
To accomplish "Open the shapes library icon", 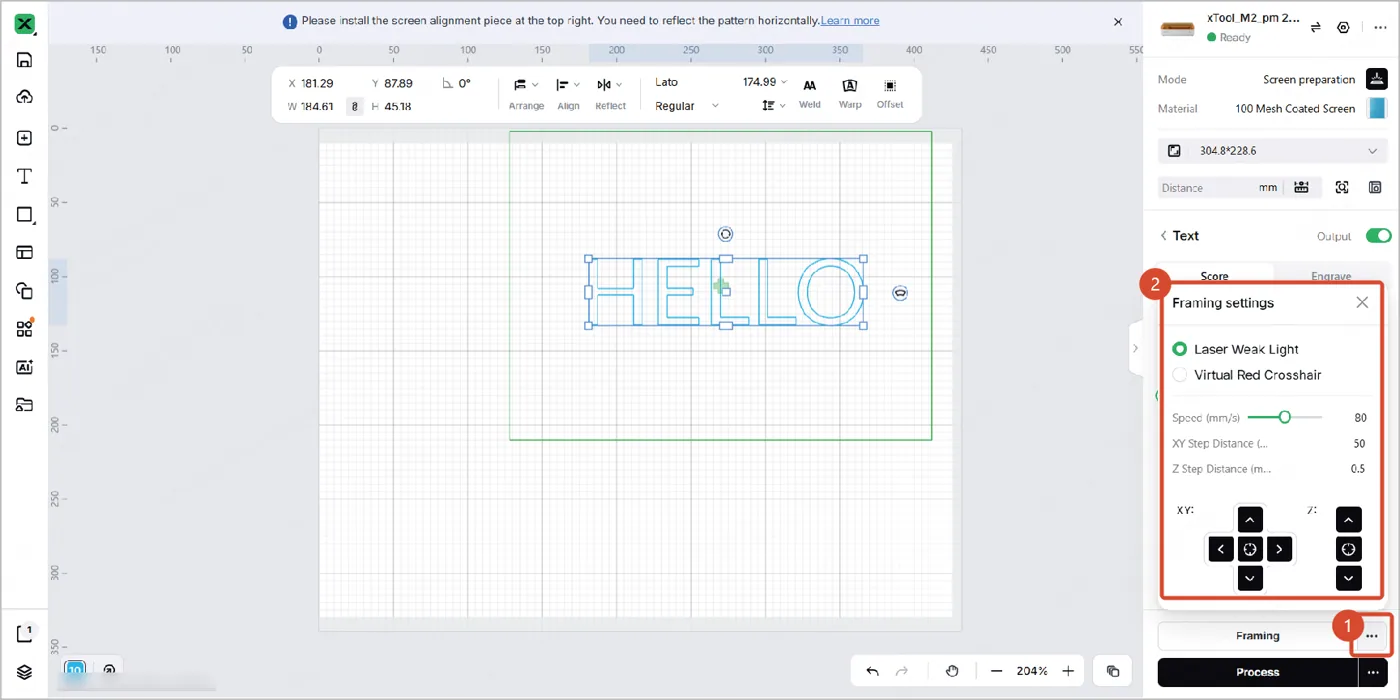I will 25,291.
